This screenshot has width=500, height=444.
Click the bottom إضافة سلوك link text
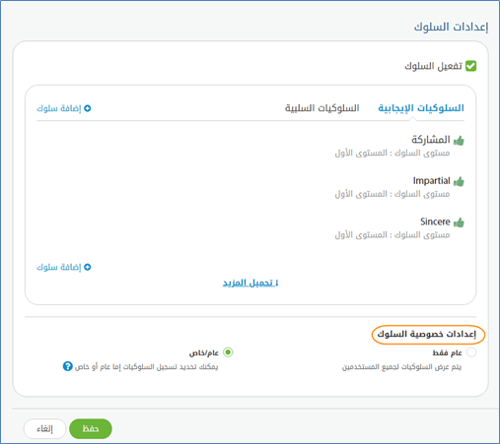pos(59,267)
